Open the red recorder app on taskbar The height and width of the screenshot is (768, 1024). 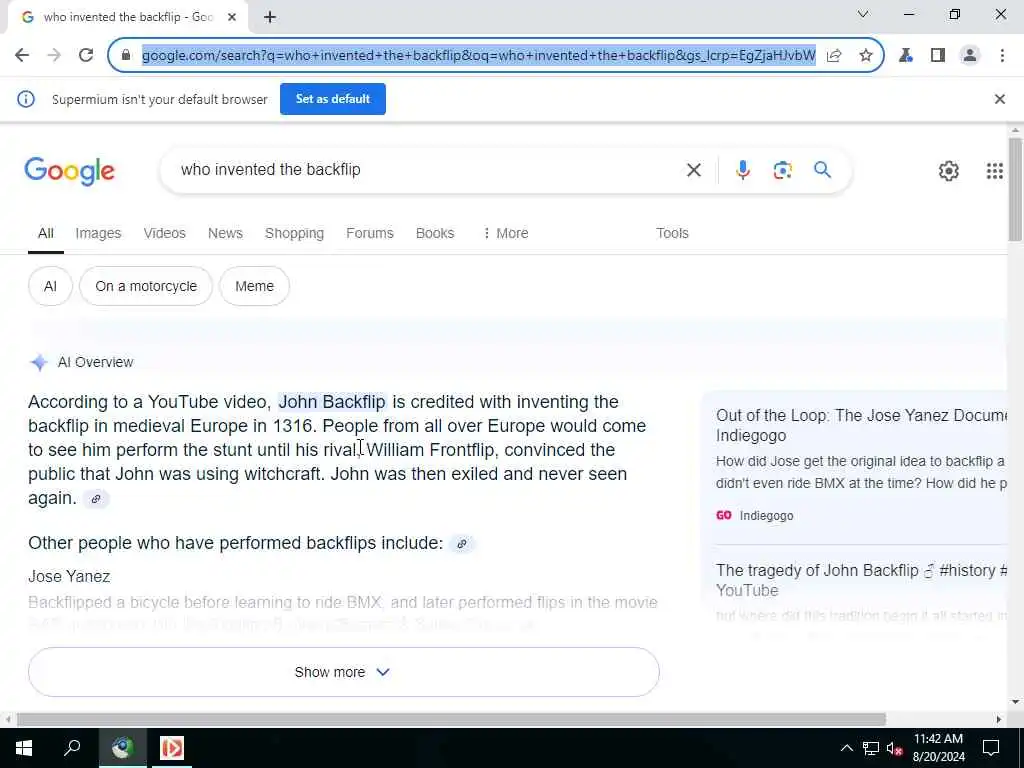[x=172, y=747]
